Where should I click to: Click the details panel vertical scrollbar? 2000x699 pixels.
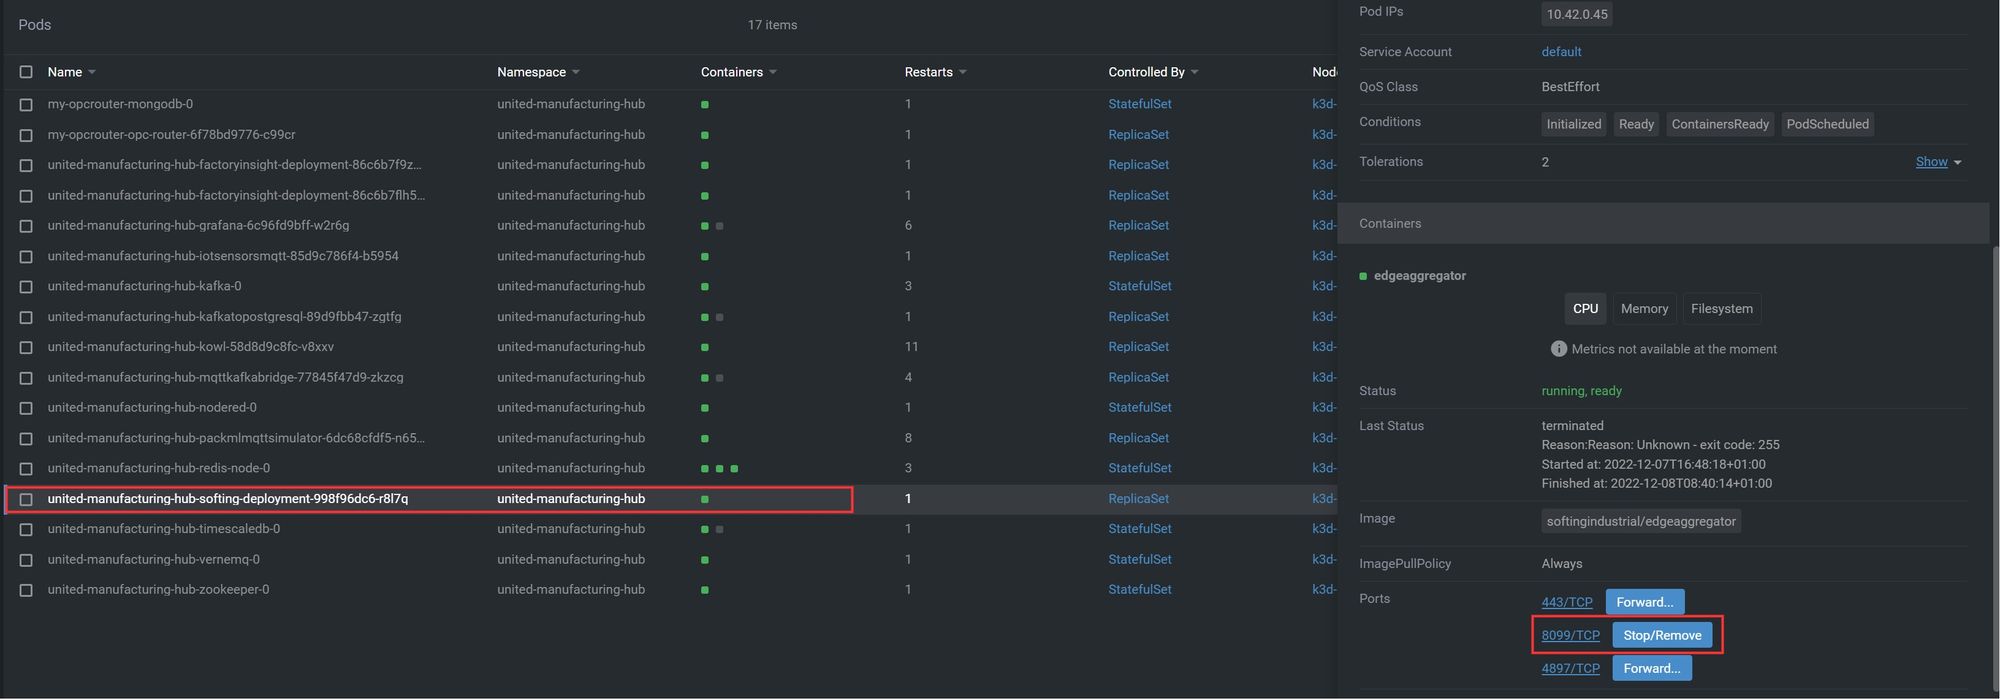[x=1994, y=470]
